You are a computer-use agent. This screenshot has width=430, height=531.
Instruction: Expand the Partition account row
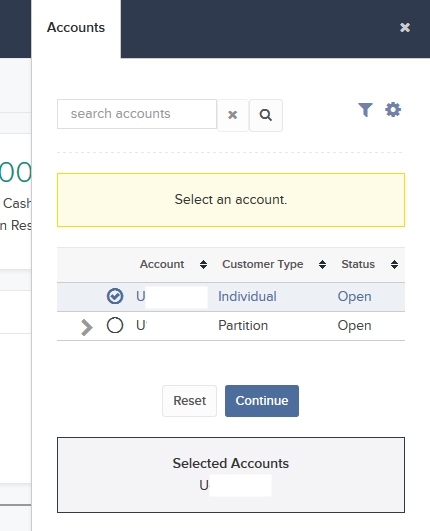tap(87, 327)
